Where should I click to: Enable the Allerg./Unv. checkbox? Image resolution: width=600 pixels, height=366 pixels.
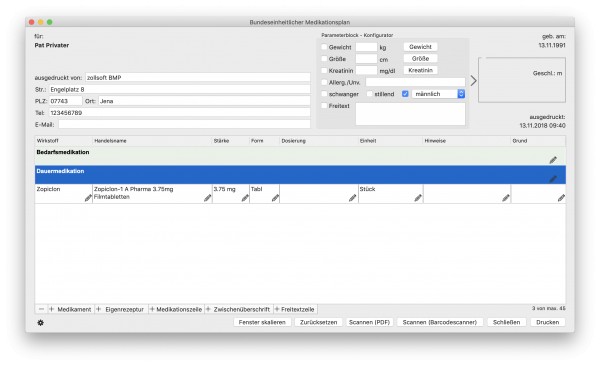coord(324,82)
